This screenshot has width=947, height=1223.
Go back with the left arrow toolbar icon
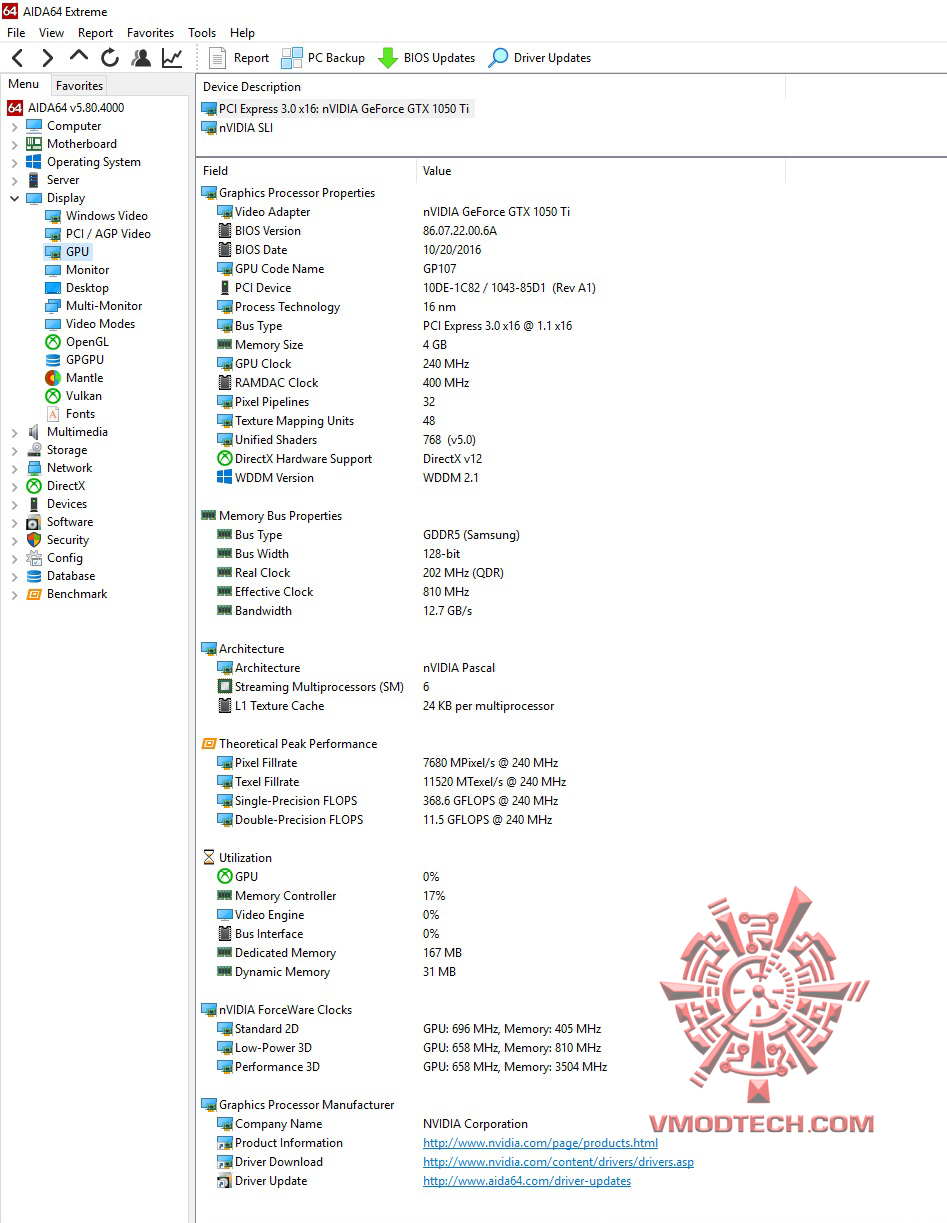tap(17, 58)
